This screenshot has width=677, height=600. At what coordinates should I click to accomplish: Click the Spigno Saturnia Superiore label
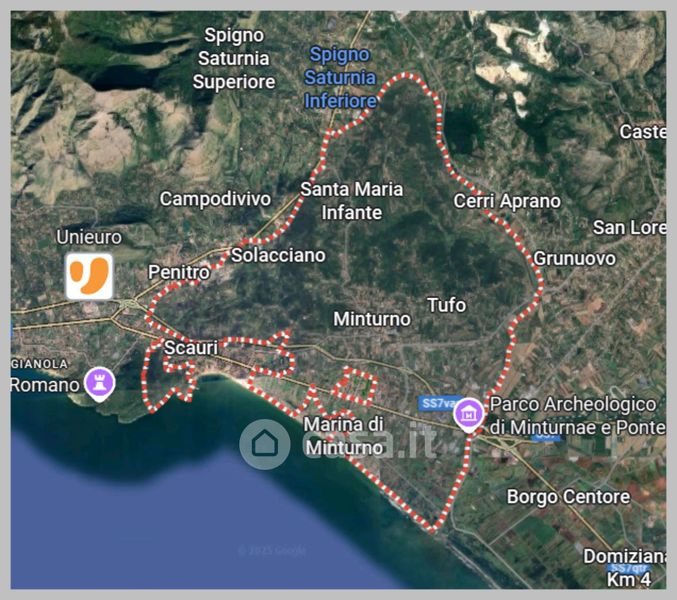coord(234,58)
